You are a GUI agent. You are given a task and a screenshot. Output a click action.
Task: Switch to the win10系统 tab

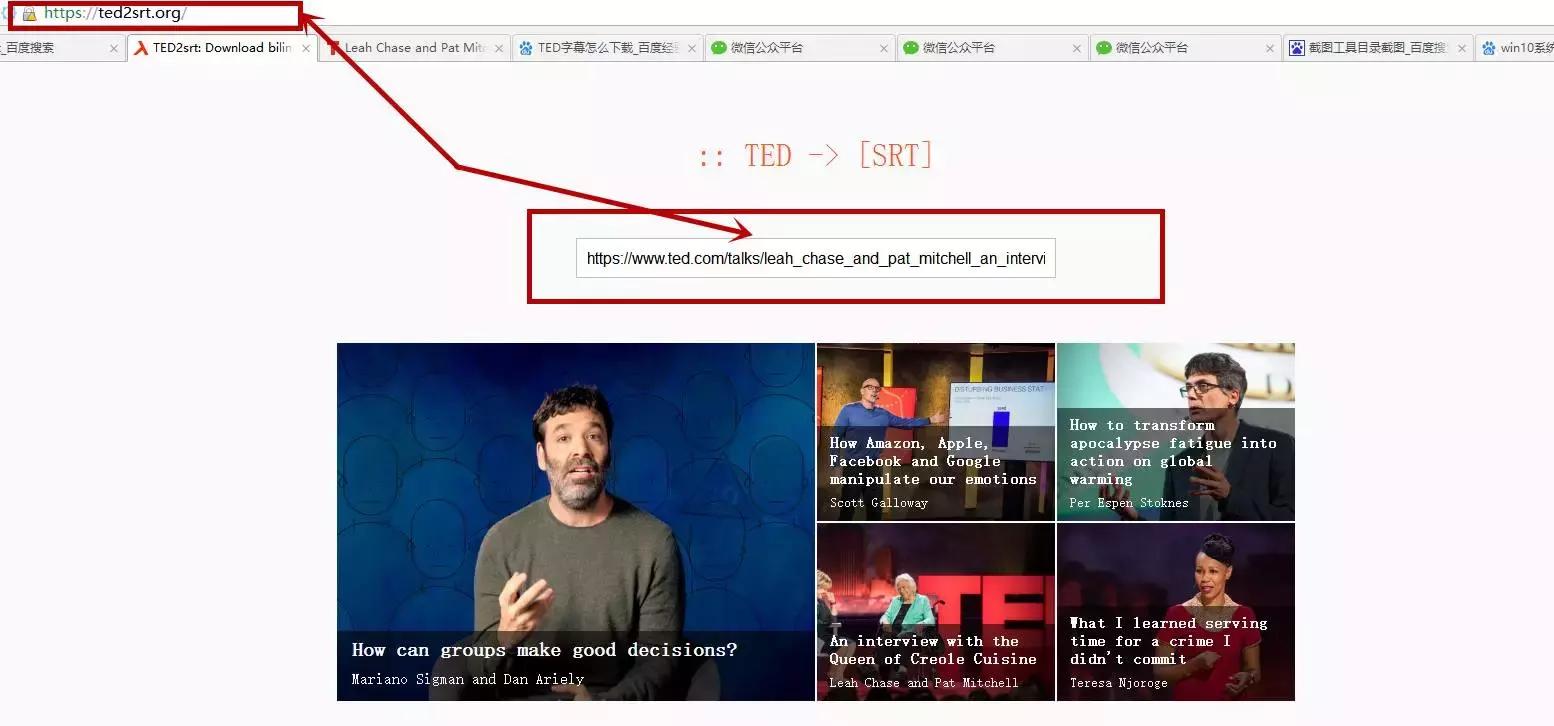tap(1516, 47)
